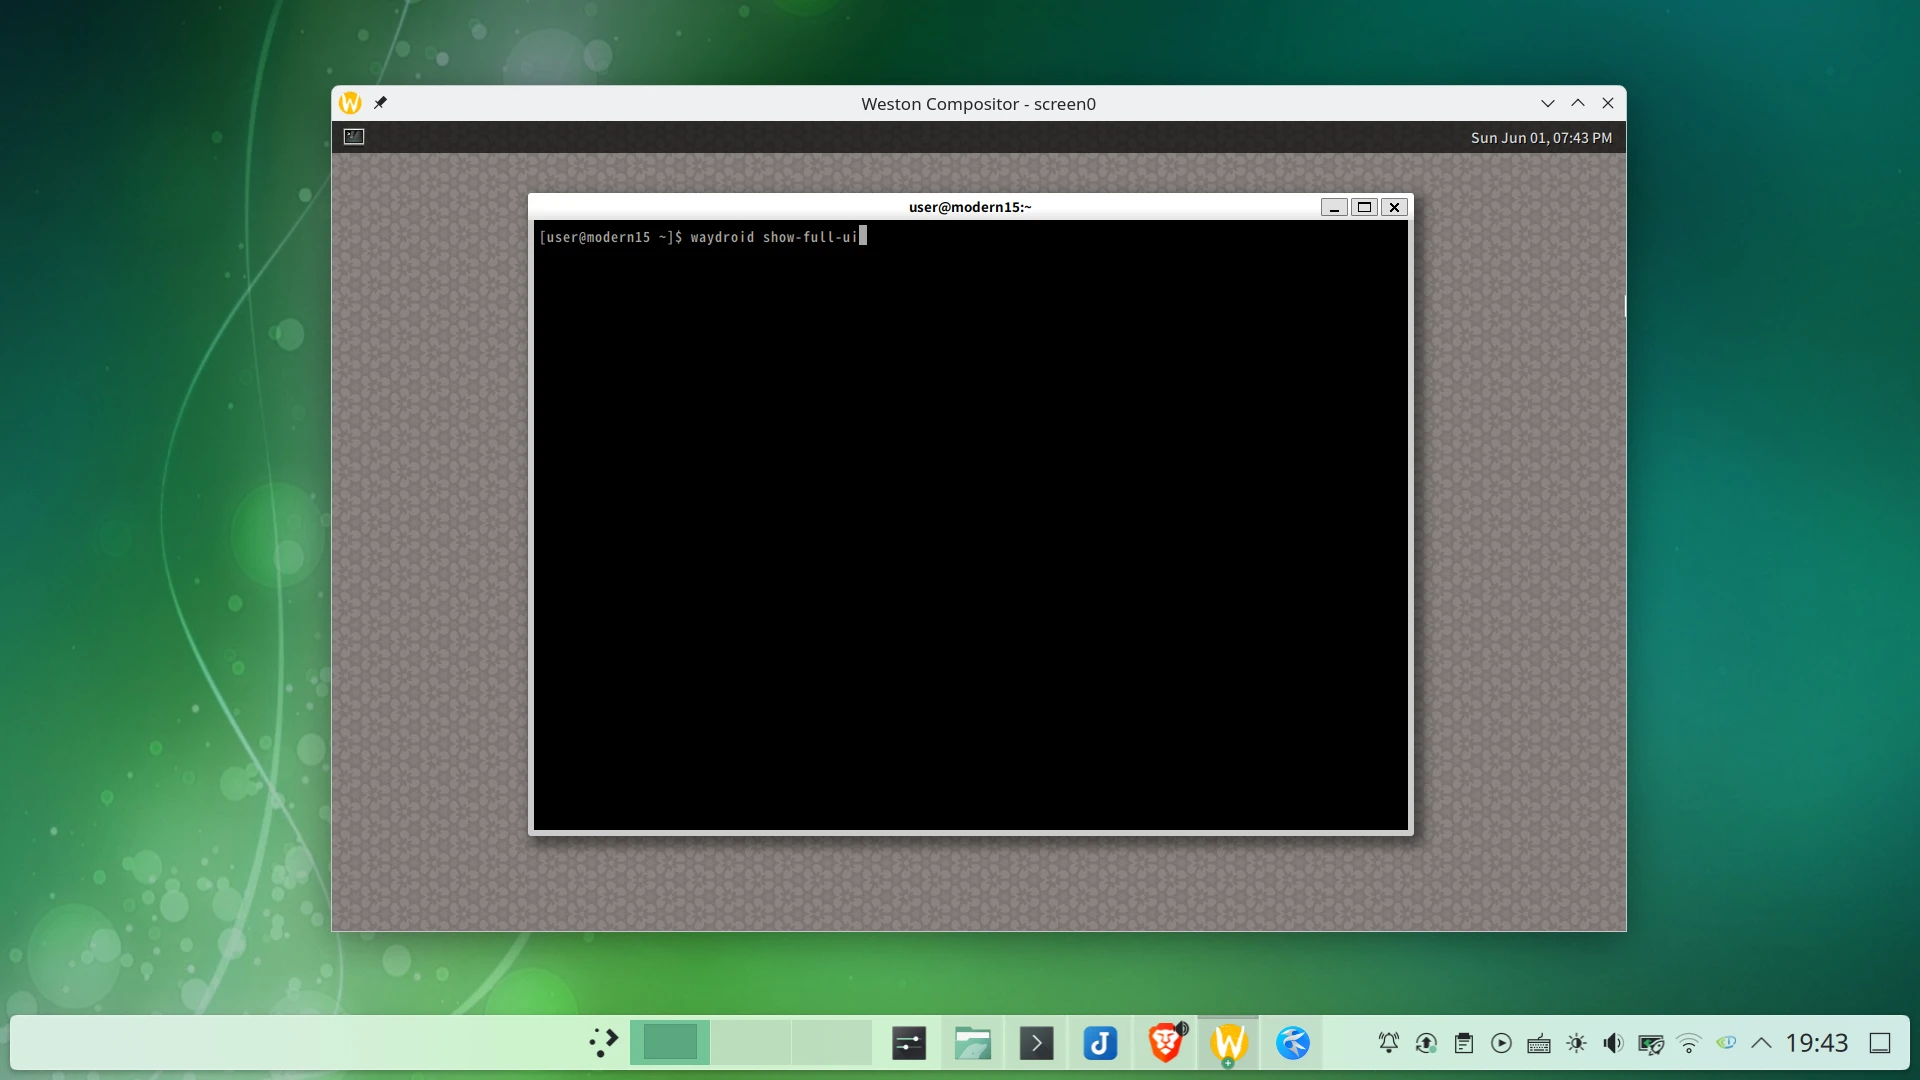Viewport: 1920px width, 1080px height.
Task: Open the clipboard tray applet
Action: 1463,1043
